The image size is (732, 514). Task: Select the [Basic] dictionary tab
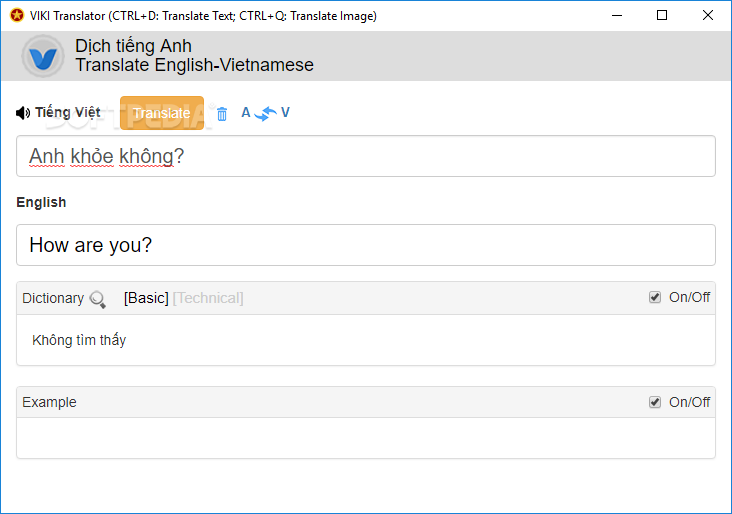point(146,298)
